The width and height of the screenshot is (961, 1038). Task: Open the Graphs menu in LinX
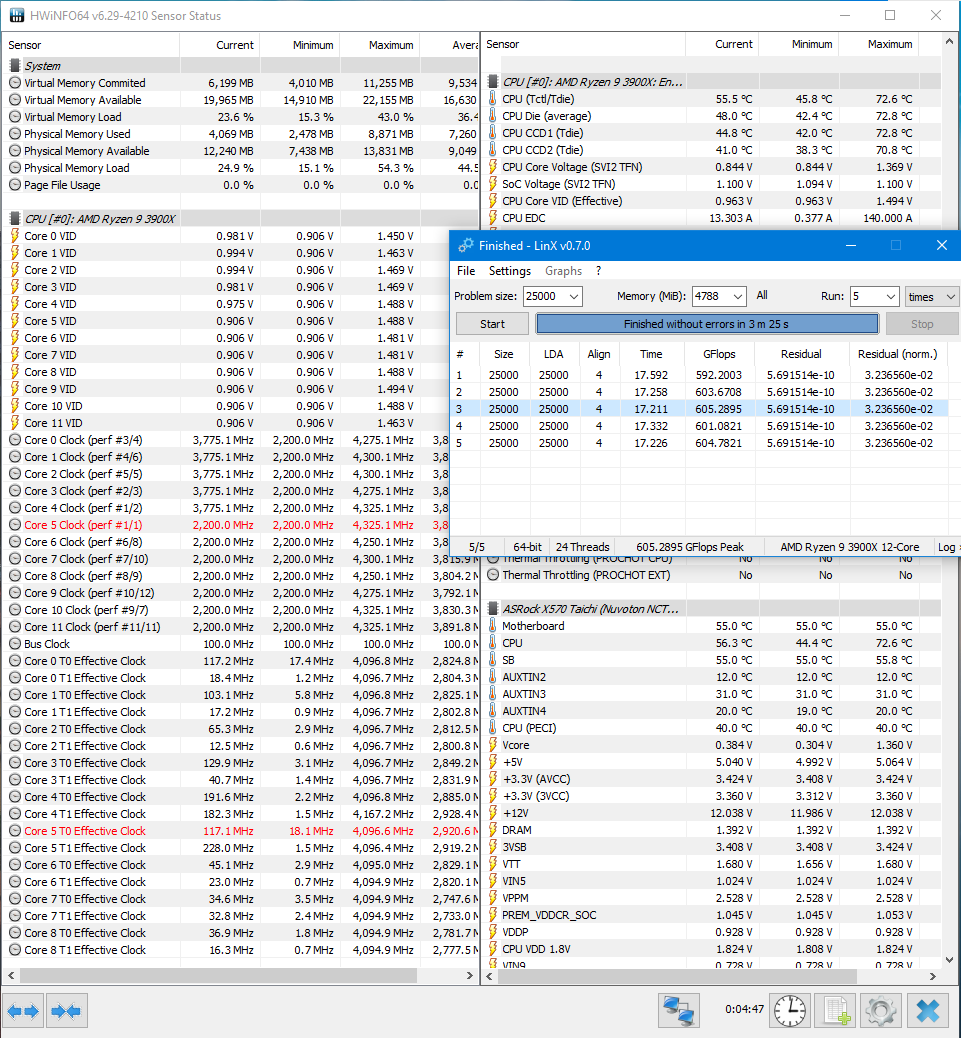[x=563, y=271]
